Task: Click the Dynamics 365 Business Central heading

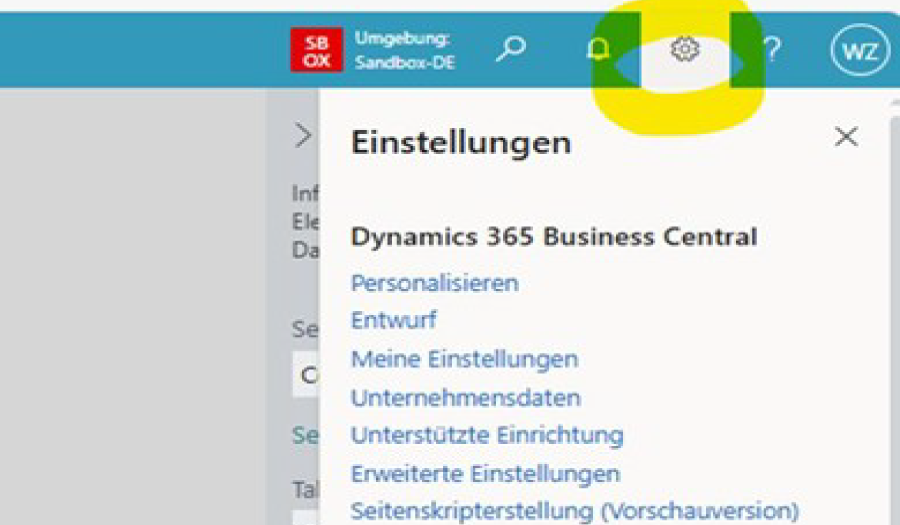Action: click(x=553, y=237)
